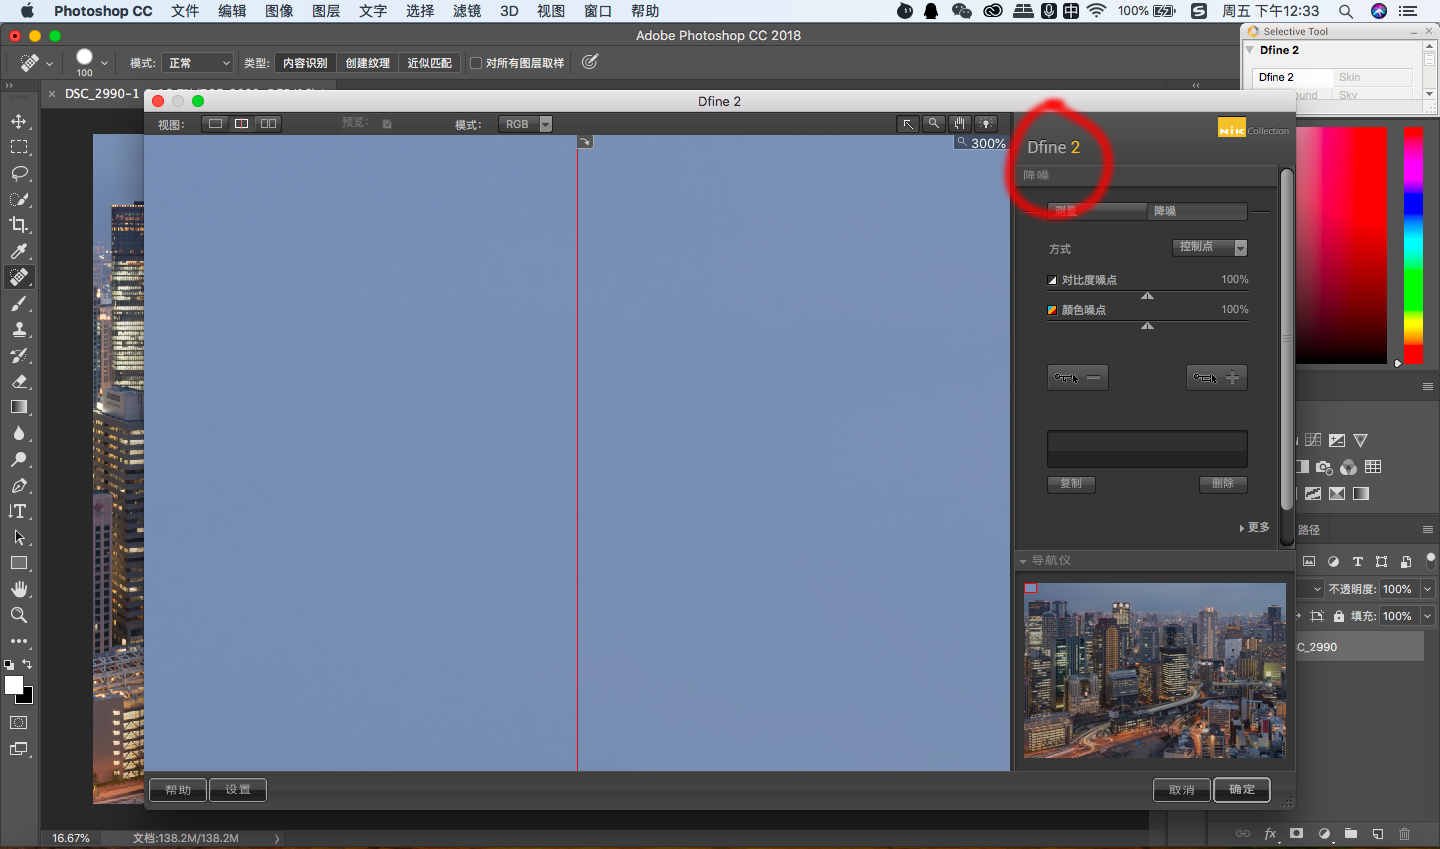Click the lightbulb background color icon
1440x849 pixels.
[986, 124]
